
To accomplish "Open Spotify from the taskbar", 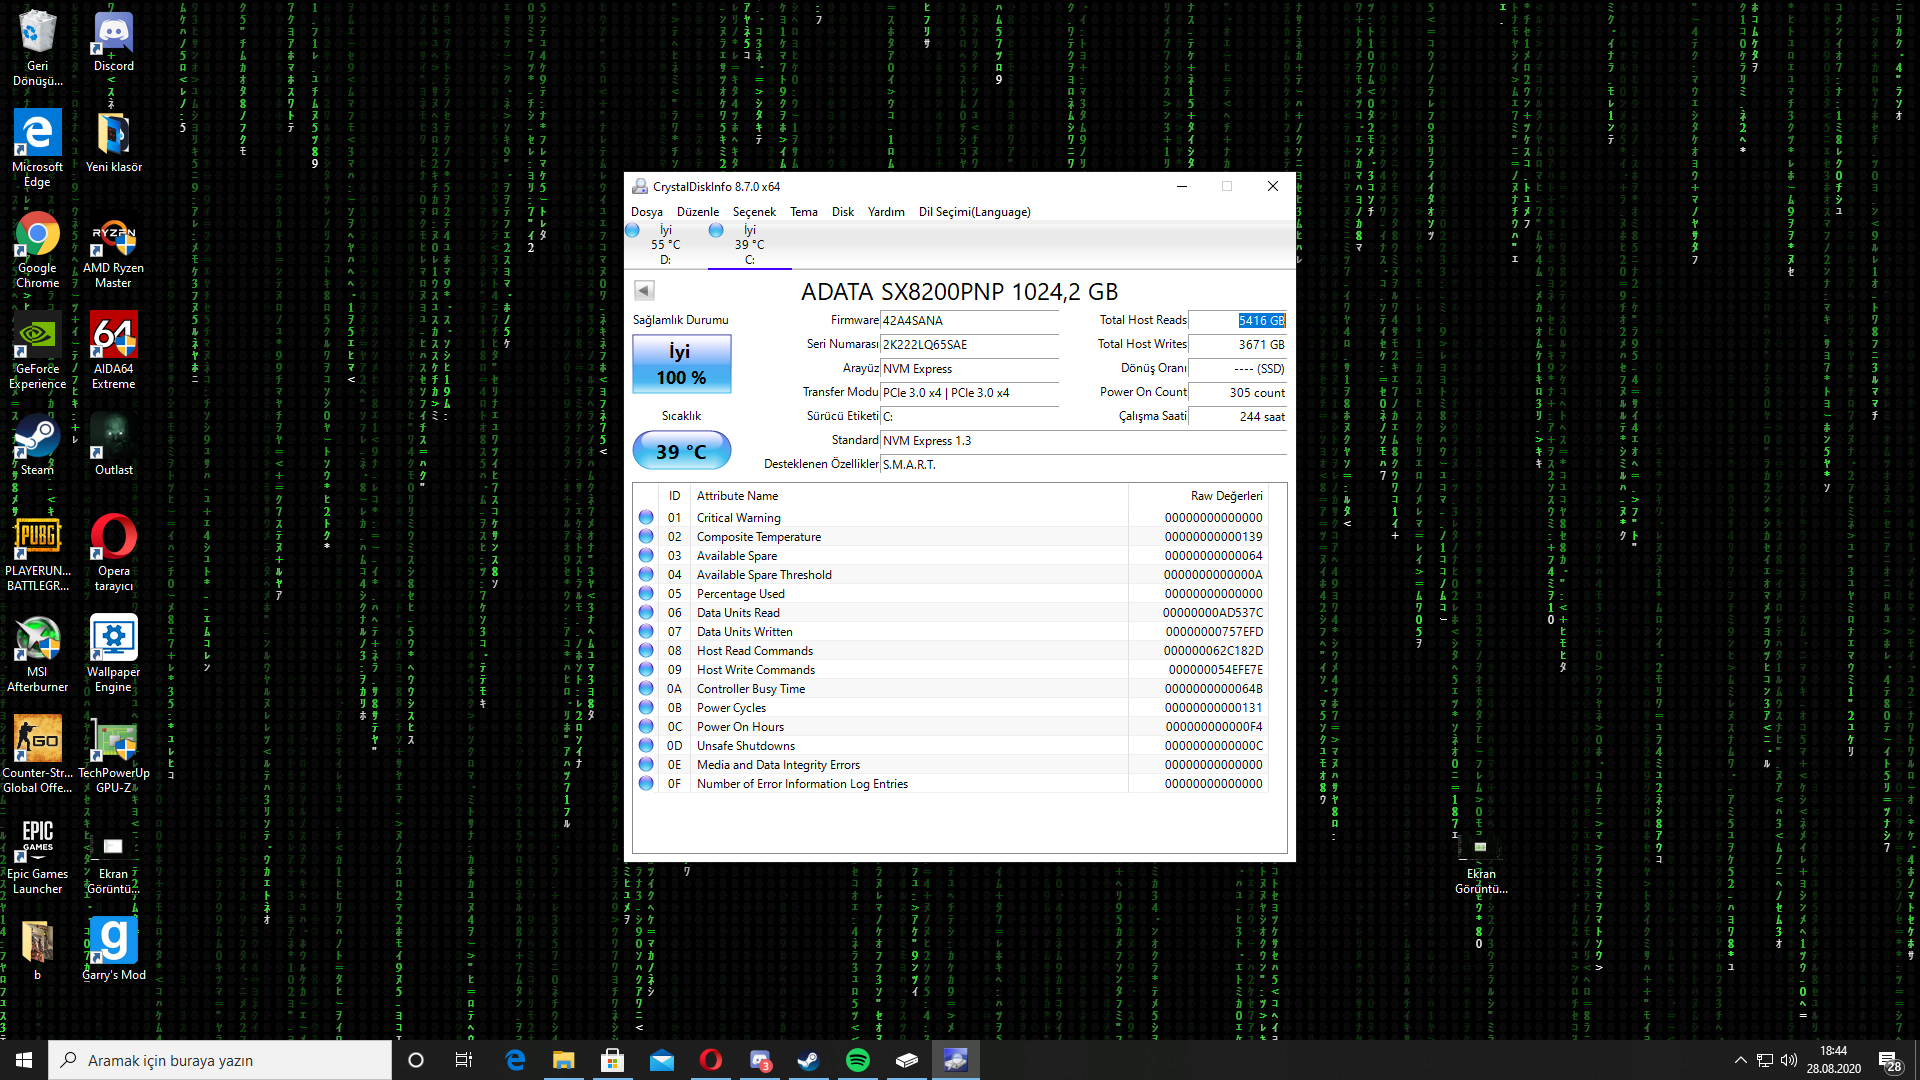I will click(x=857, y=1060).
